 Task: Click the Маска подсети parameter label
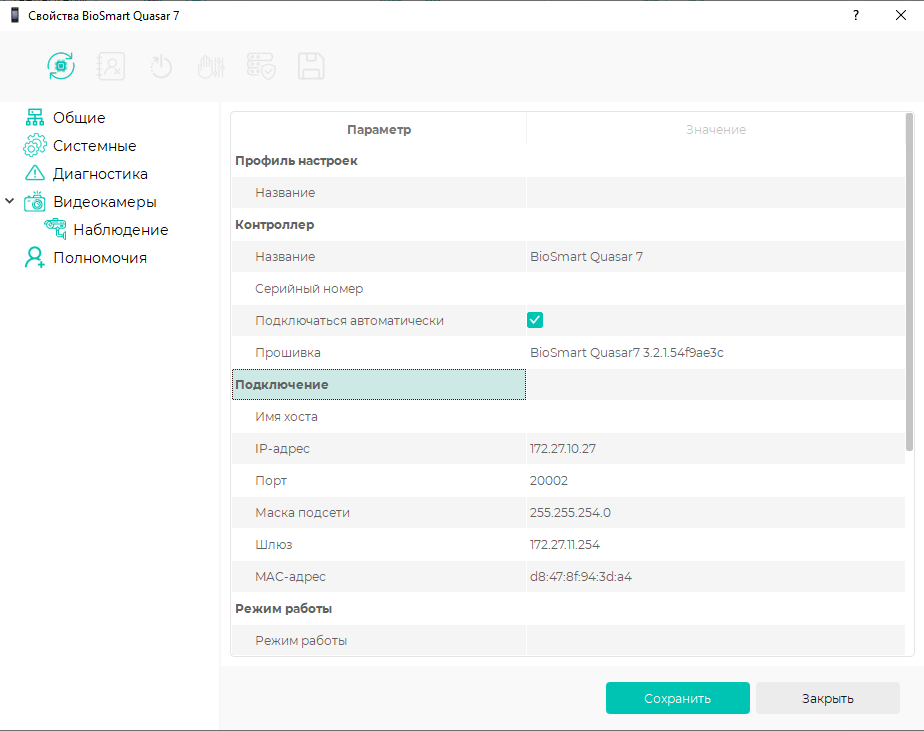302,512
